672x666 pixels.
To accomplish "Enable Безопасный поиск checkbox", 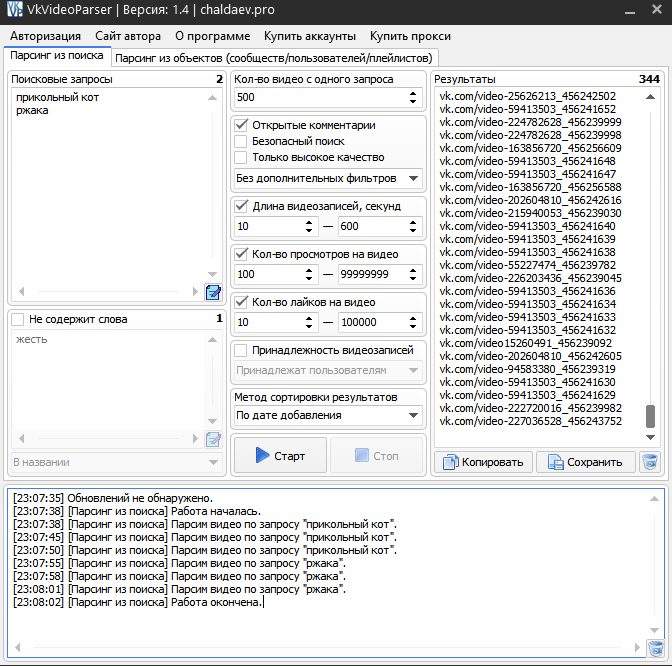I will point(241,141).
